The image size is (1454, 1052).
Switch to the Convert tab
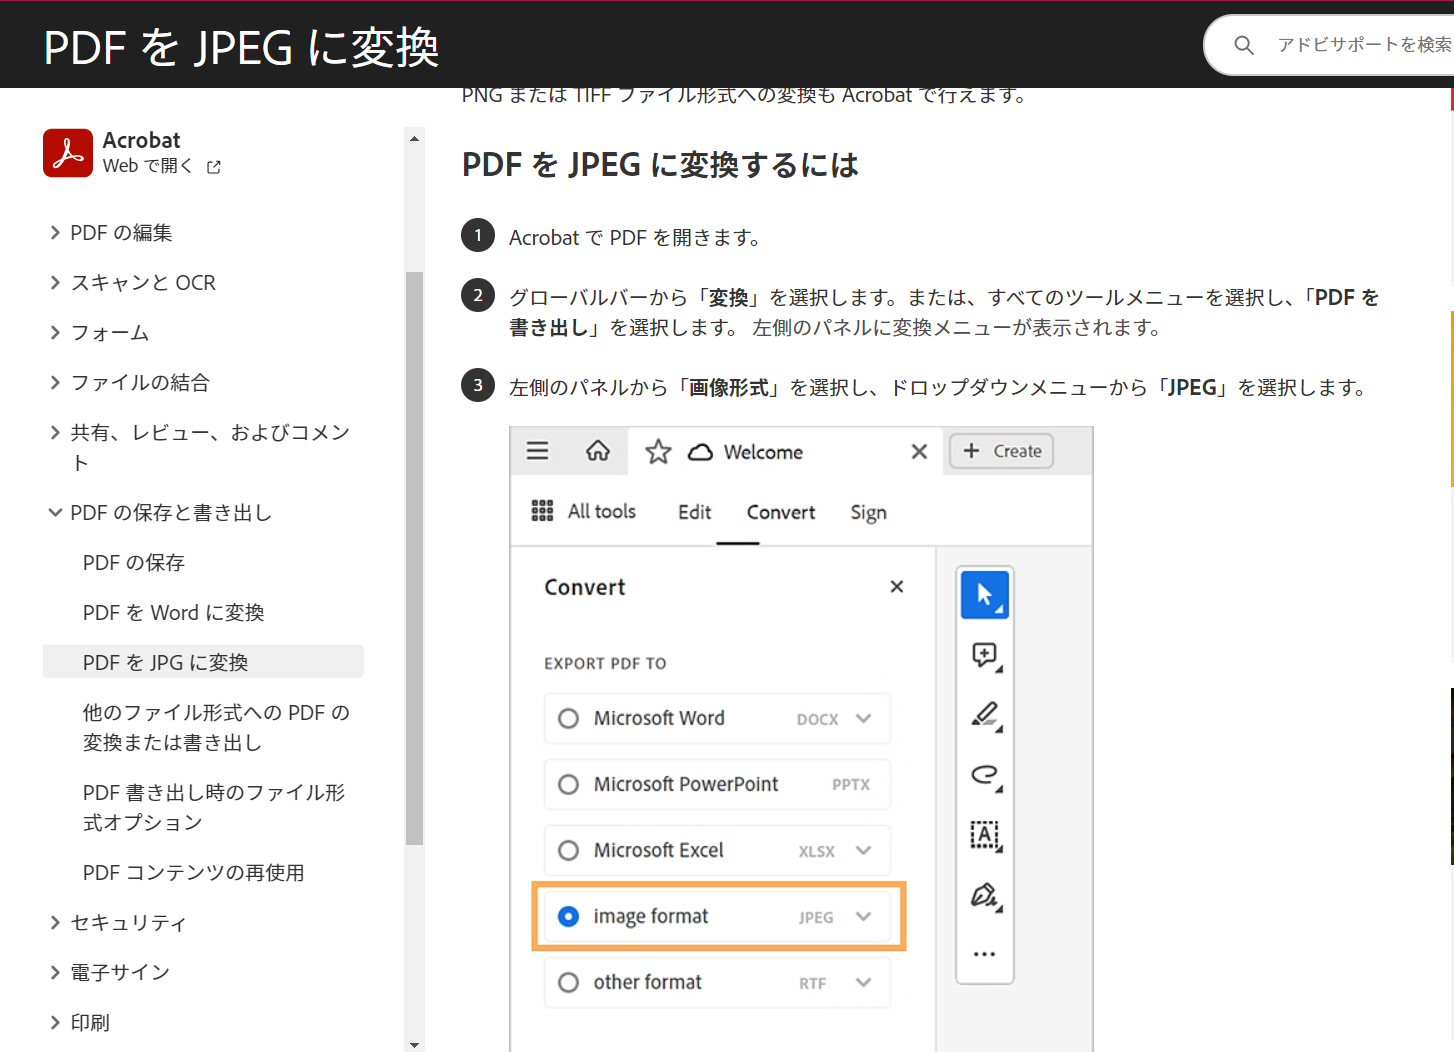[781, 512]
